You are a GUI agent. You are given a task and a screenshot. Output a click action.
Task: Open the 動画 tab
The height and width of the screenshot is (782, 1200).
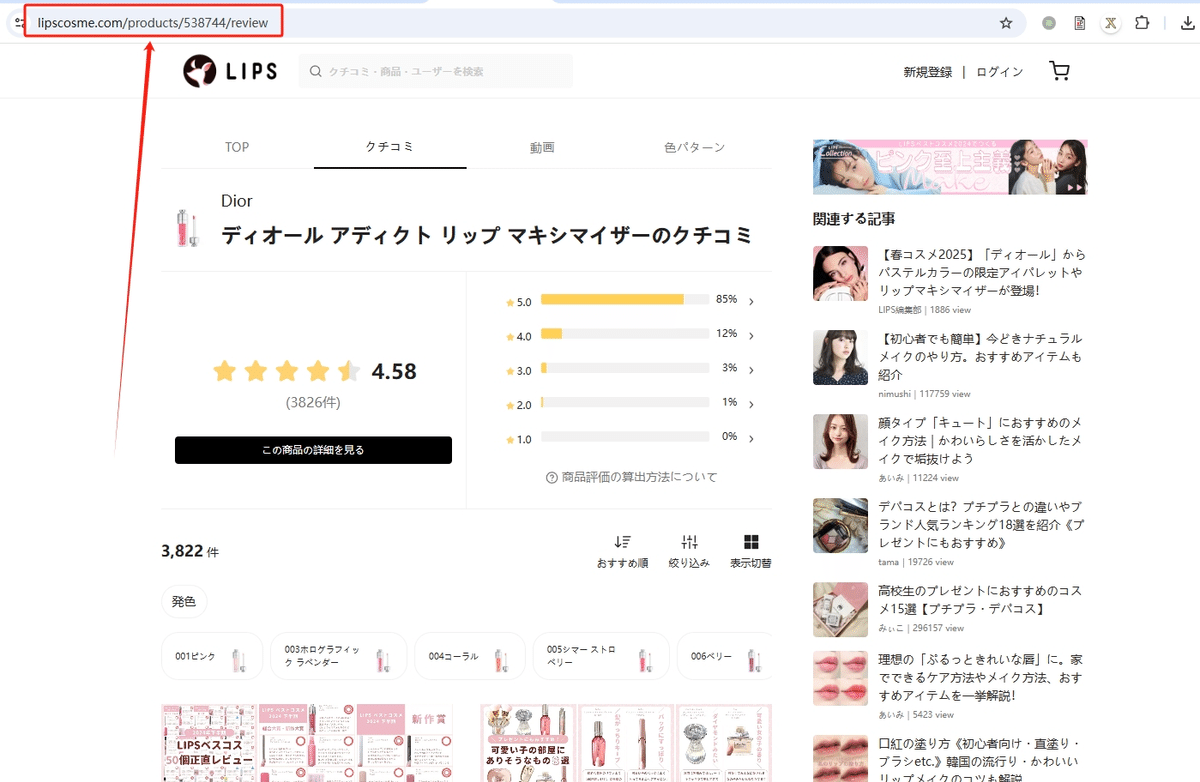click(542, 147)
